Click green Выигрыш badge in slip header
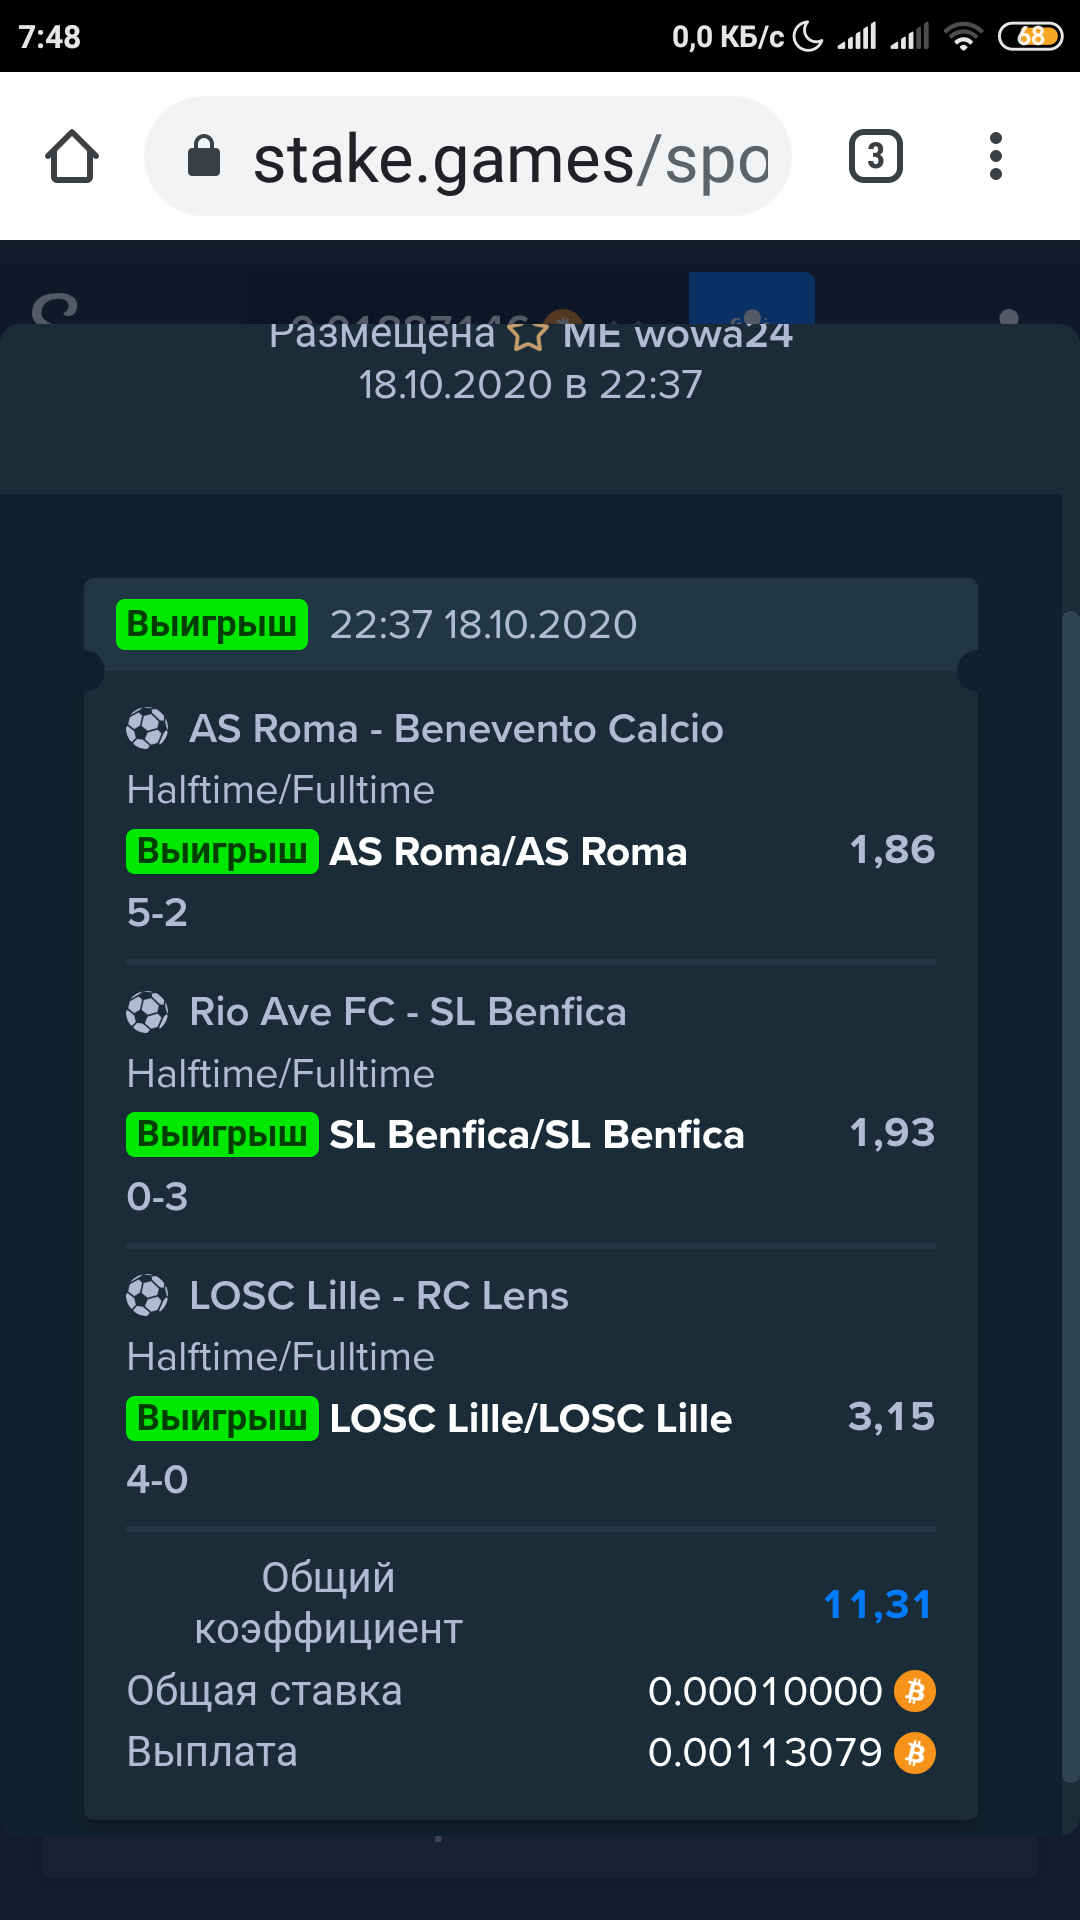Image resolution: width=1080 pixels, height=1920 pixels. click(212, 624)
